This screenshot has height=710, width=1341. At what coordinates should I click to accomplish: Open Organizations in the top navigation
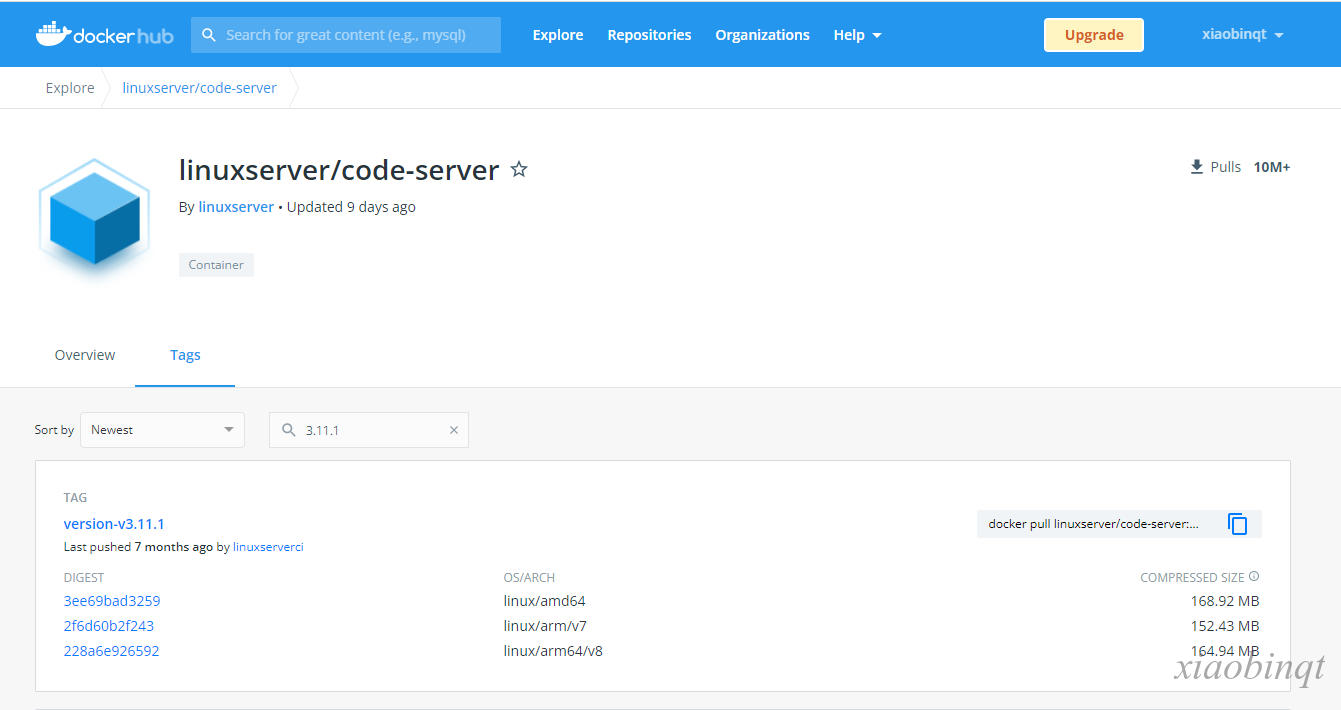[x=762, y=35]
